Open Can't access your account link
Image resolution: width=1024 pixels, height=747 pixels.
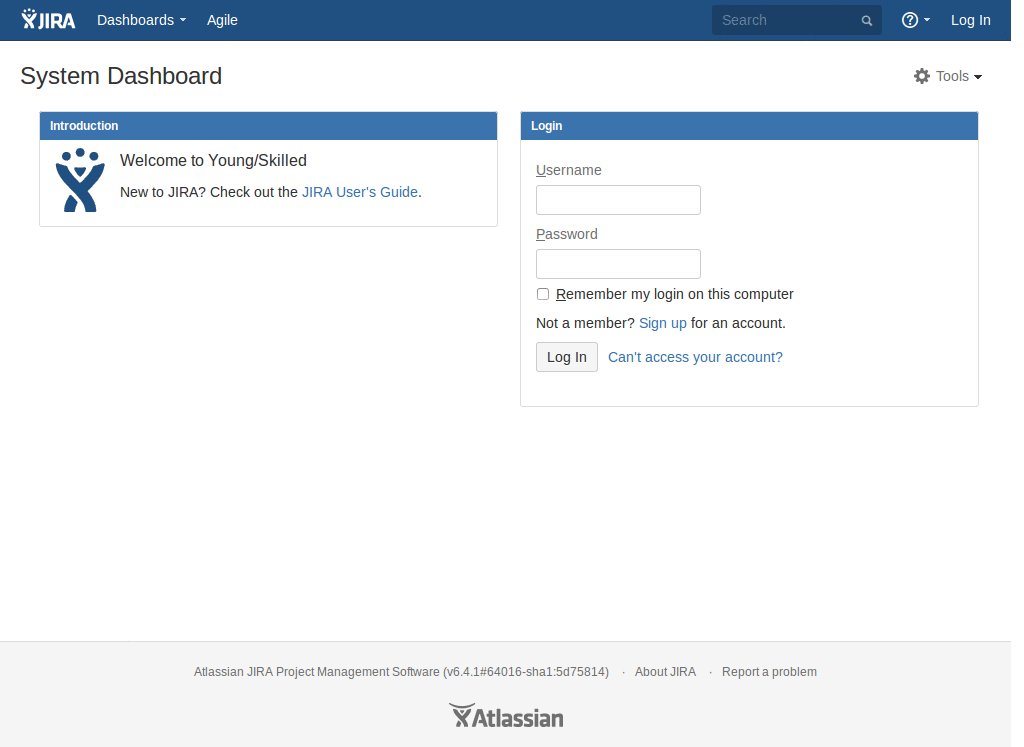tap(695, 357)
